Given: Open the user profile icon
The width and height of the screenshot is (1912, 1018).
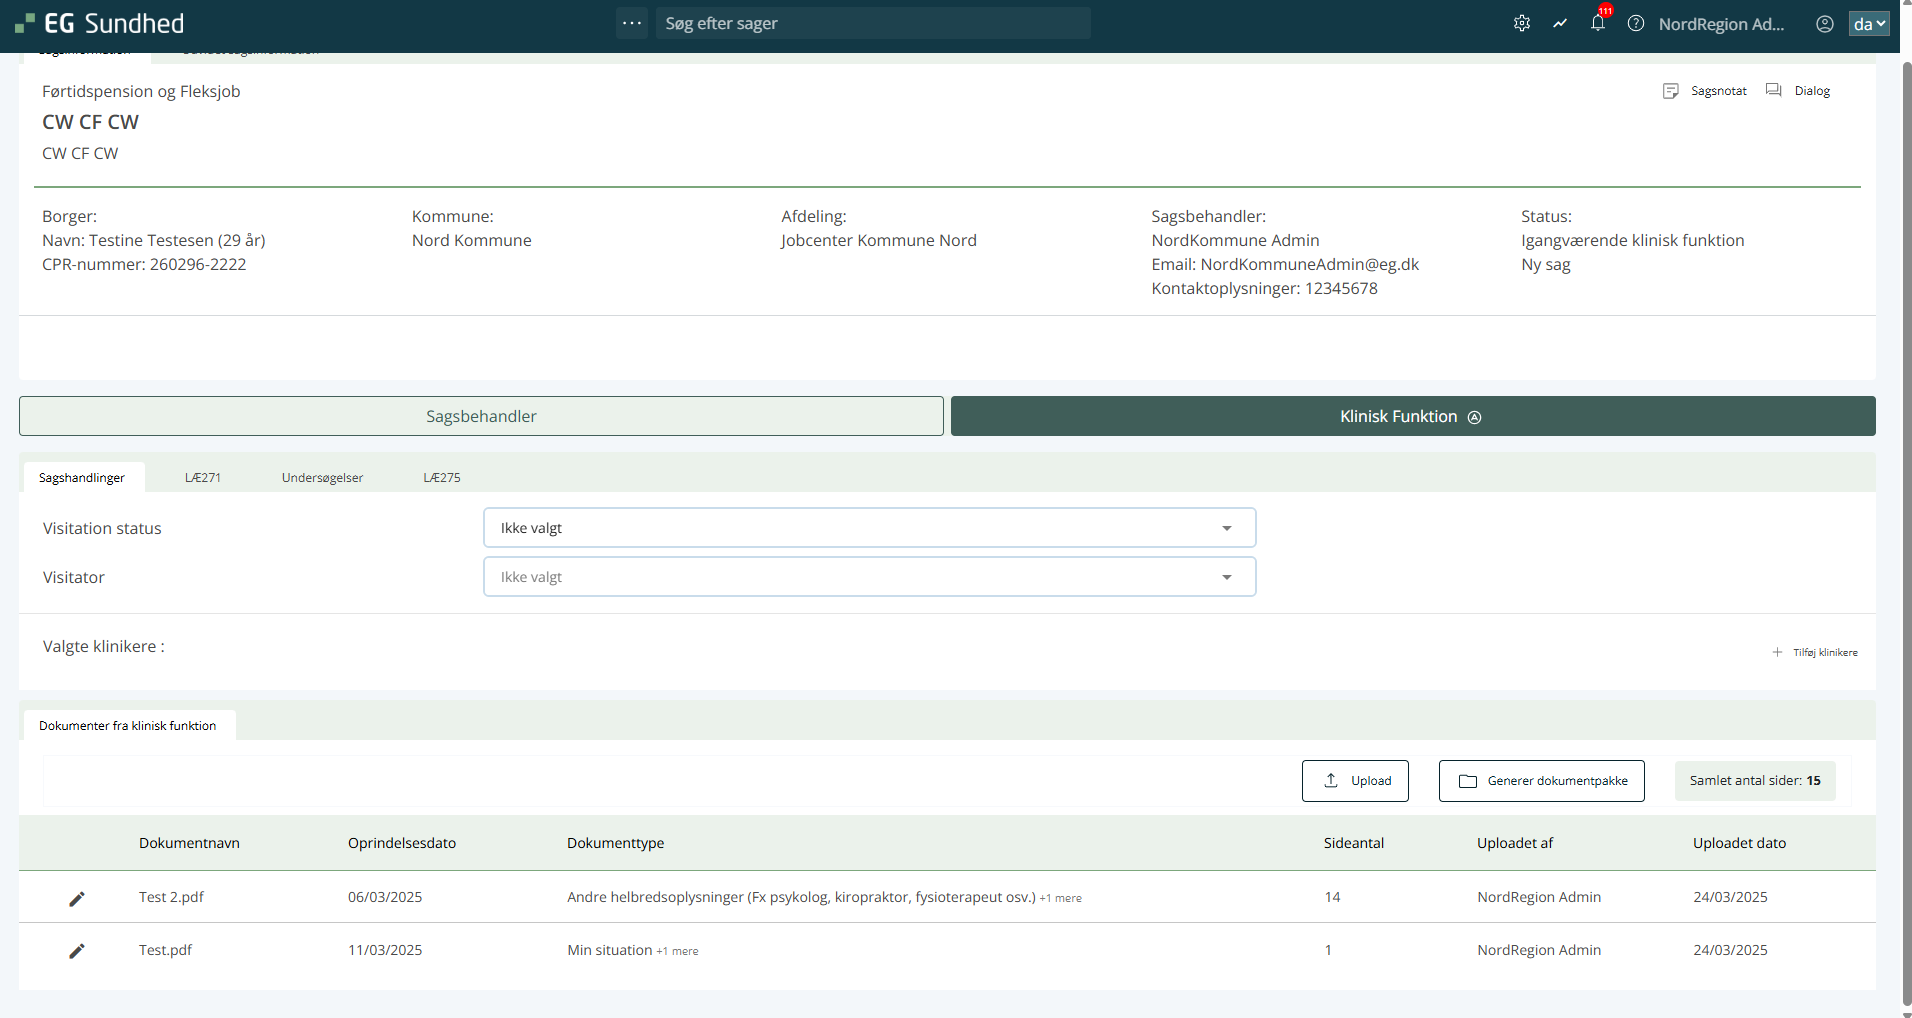Looking at the screenshot, I should [1824, 24].
